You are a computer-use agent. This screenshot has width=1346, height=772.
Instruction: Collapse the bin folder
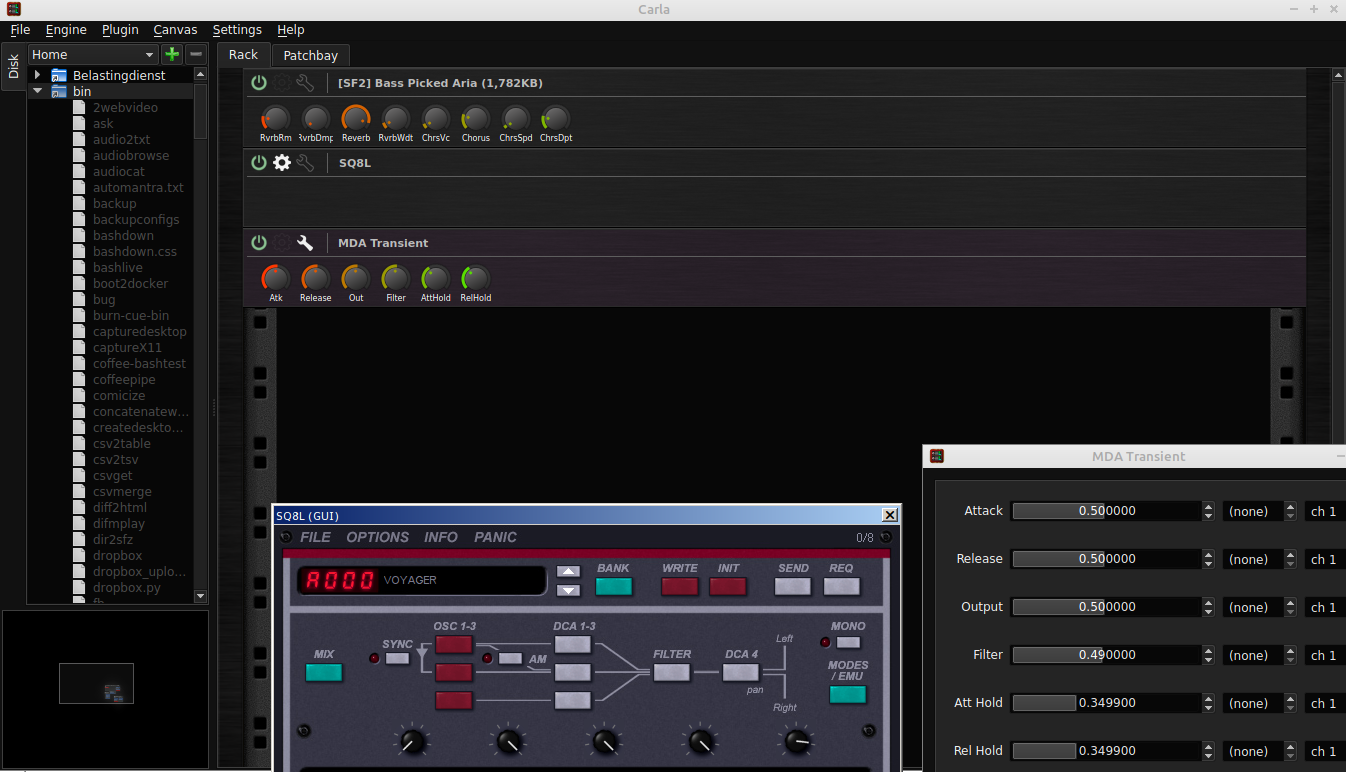coord(38,91)
